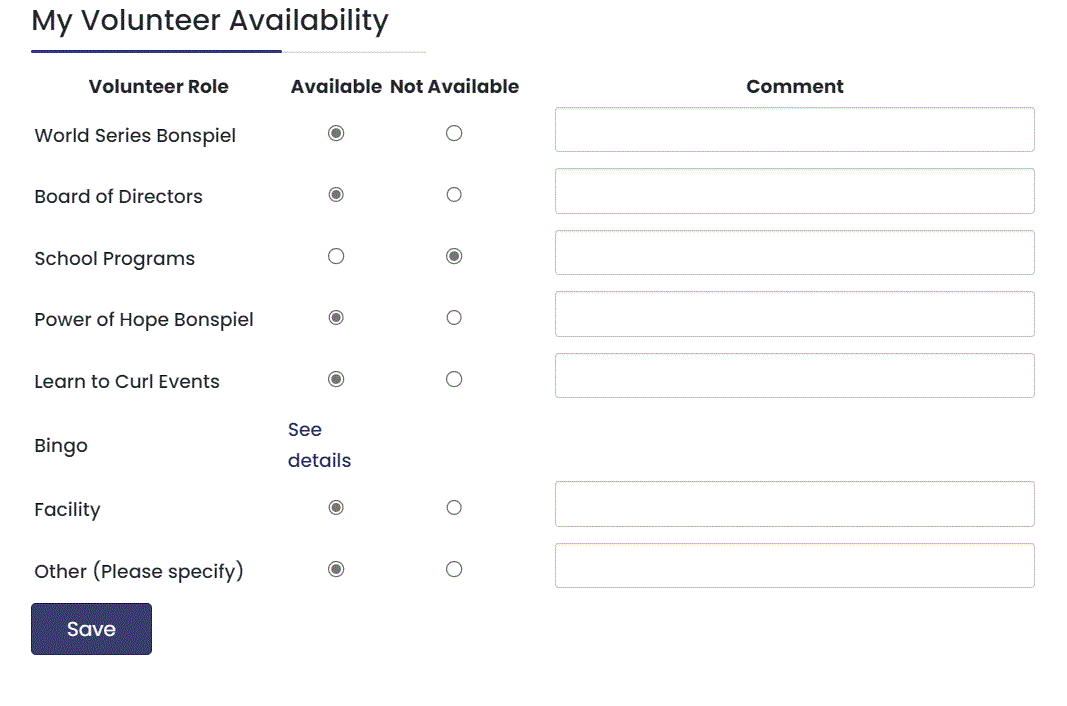Mark Facility as Available
1067x706 pixels.
tap(336, 508)
